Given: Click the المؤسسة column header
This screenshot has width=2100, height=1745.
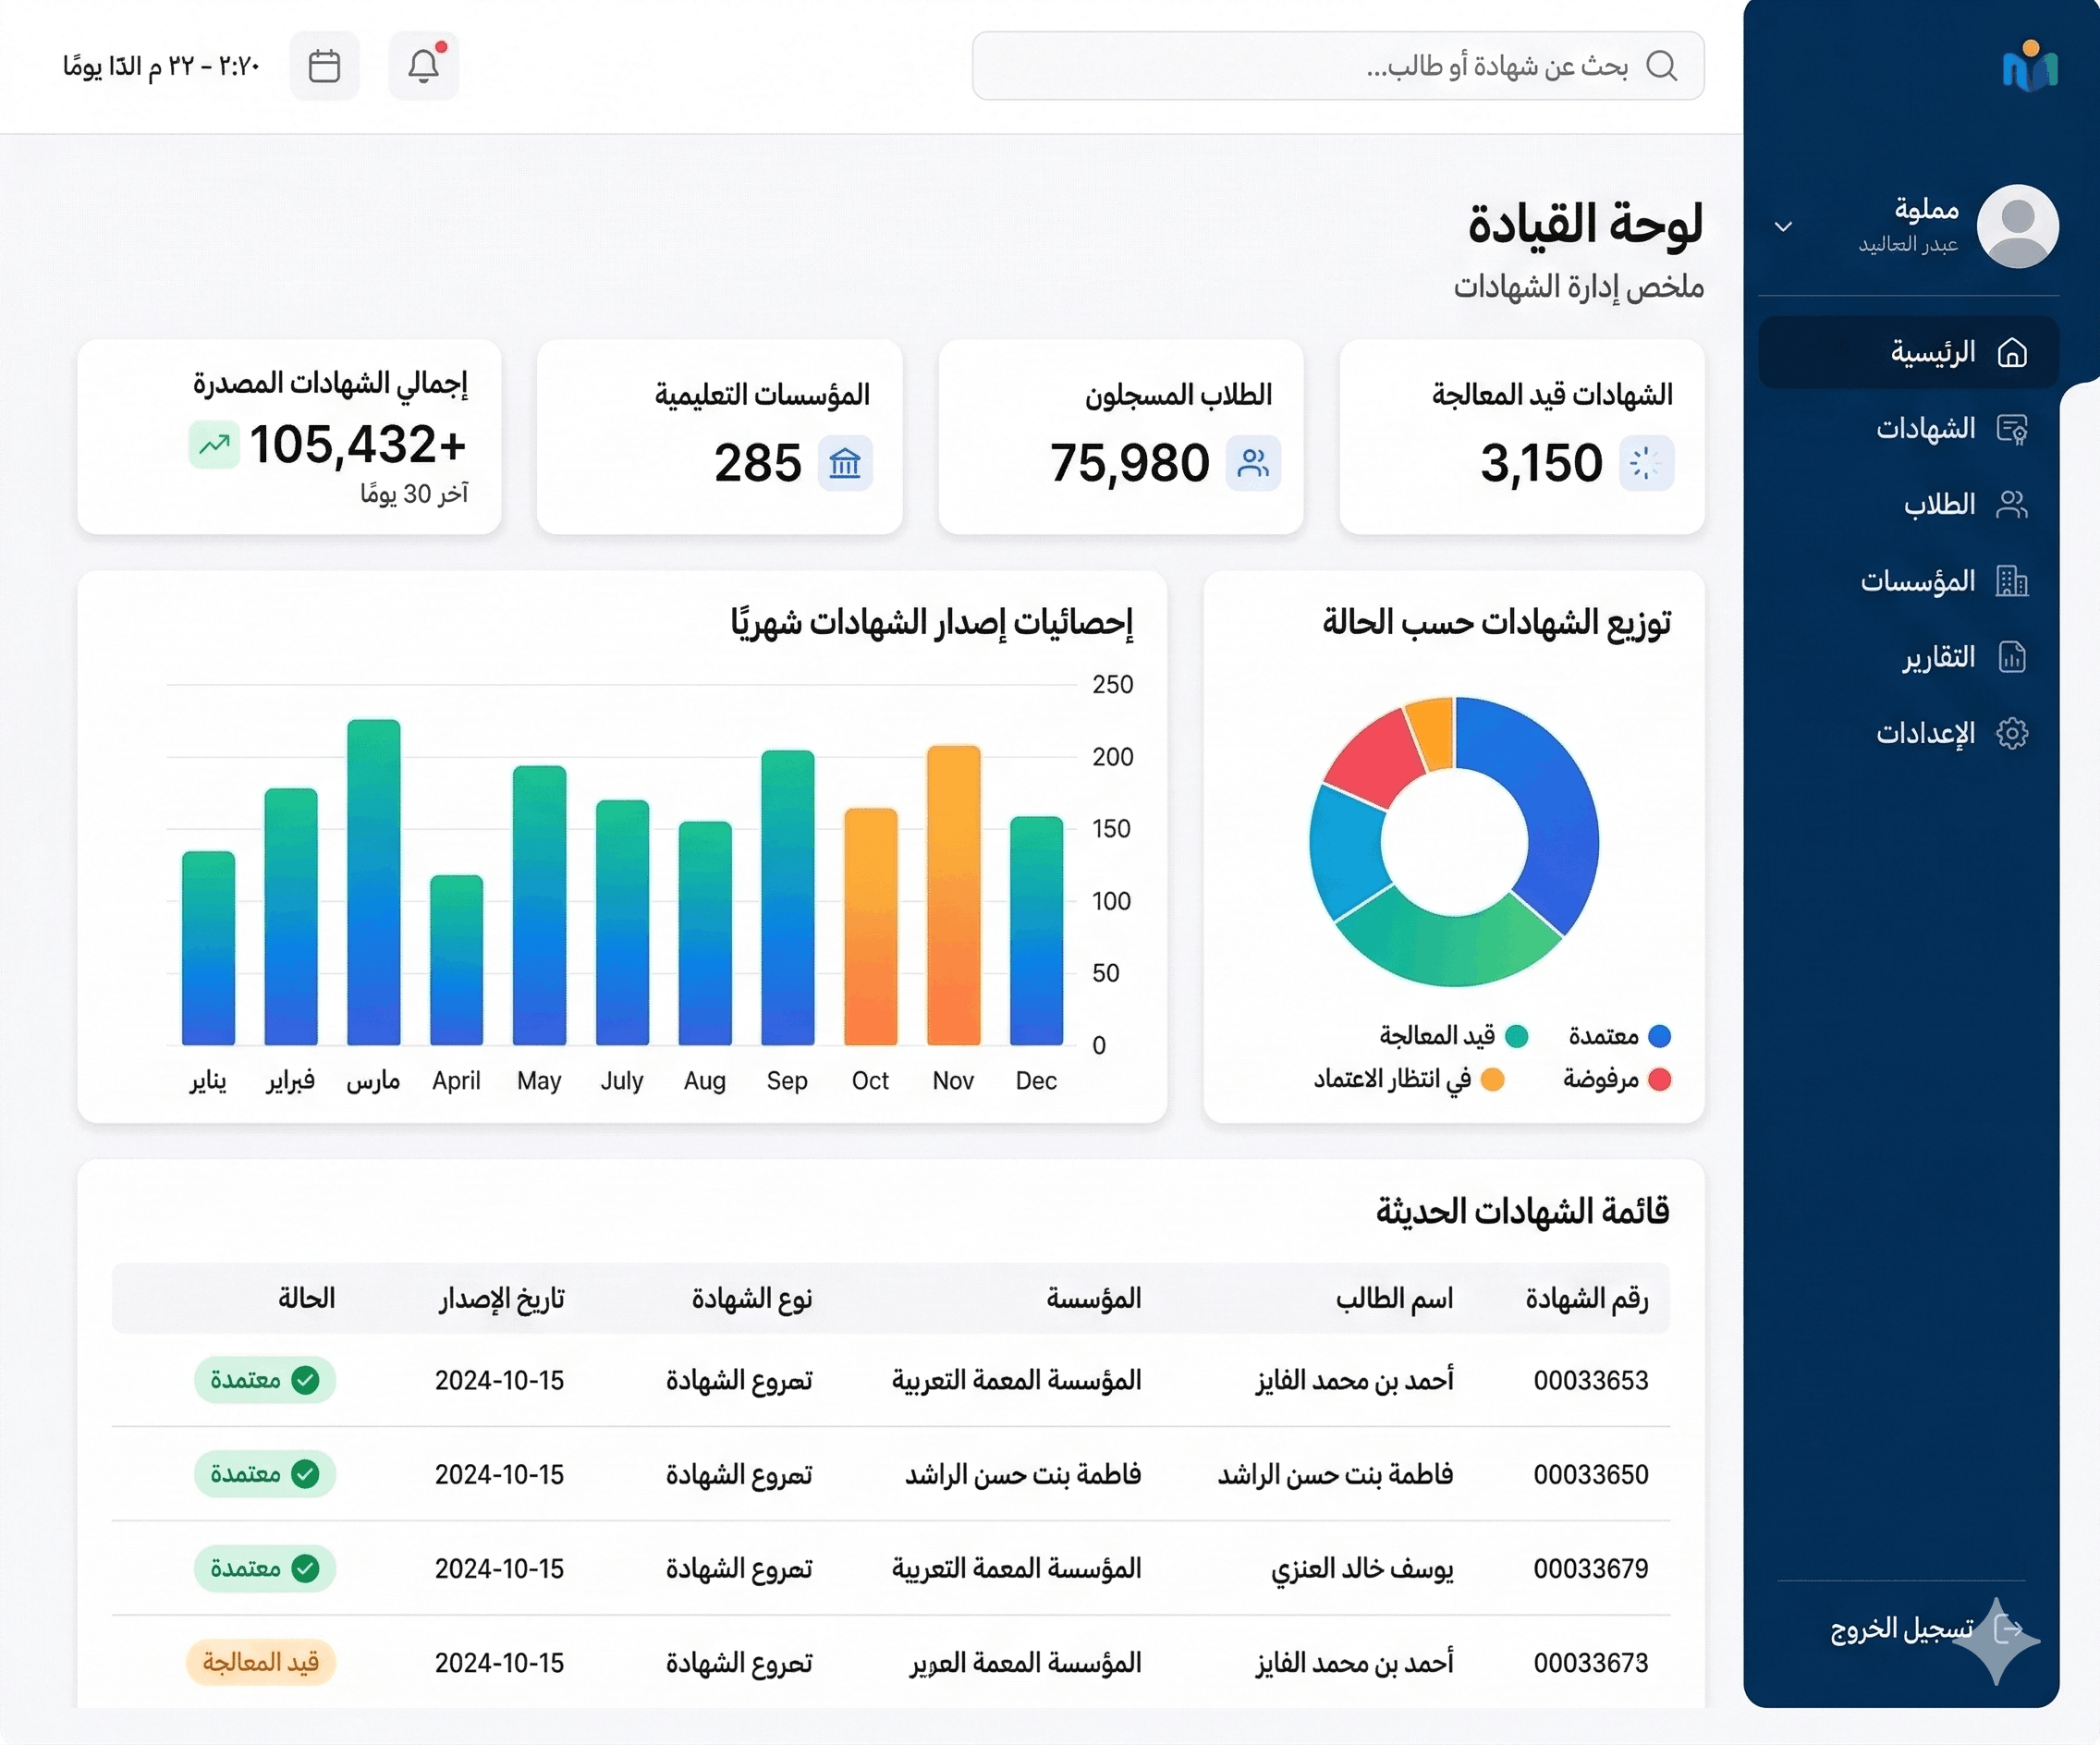Looking at the screenshot, I should point(1094,1298).
